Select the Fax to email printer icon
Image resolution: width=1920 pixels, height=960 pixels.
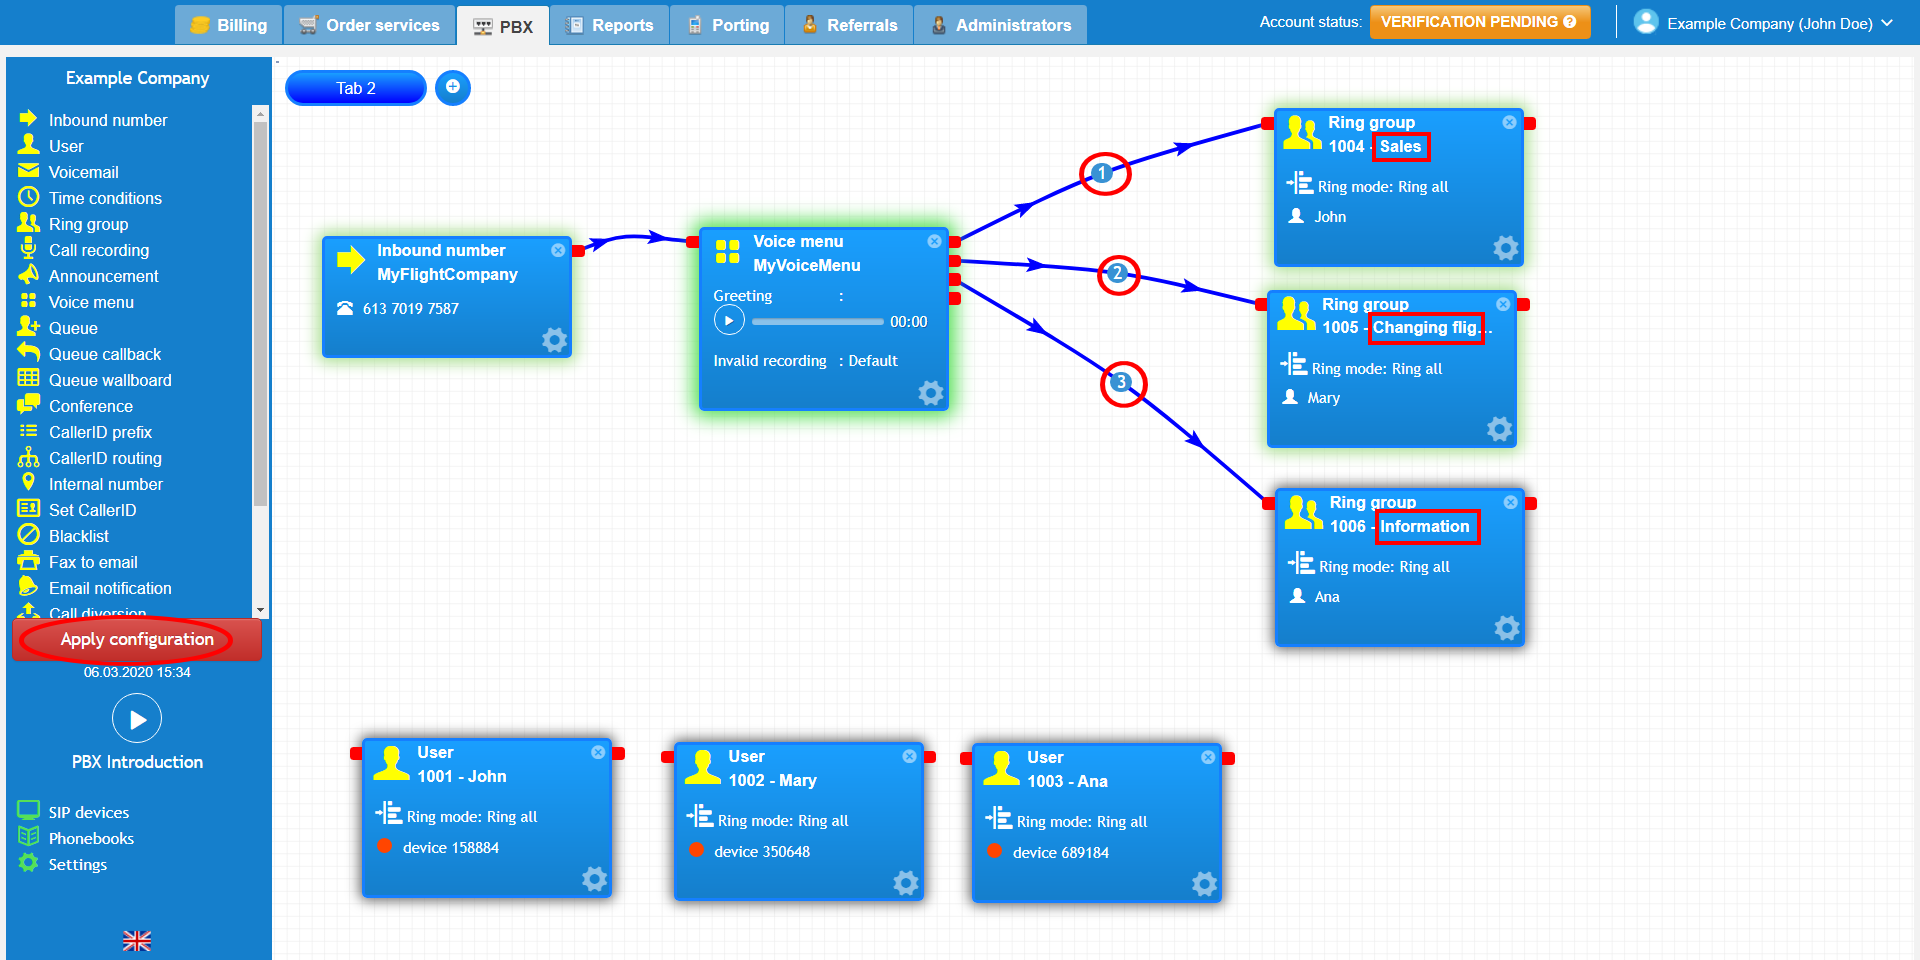28,561
